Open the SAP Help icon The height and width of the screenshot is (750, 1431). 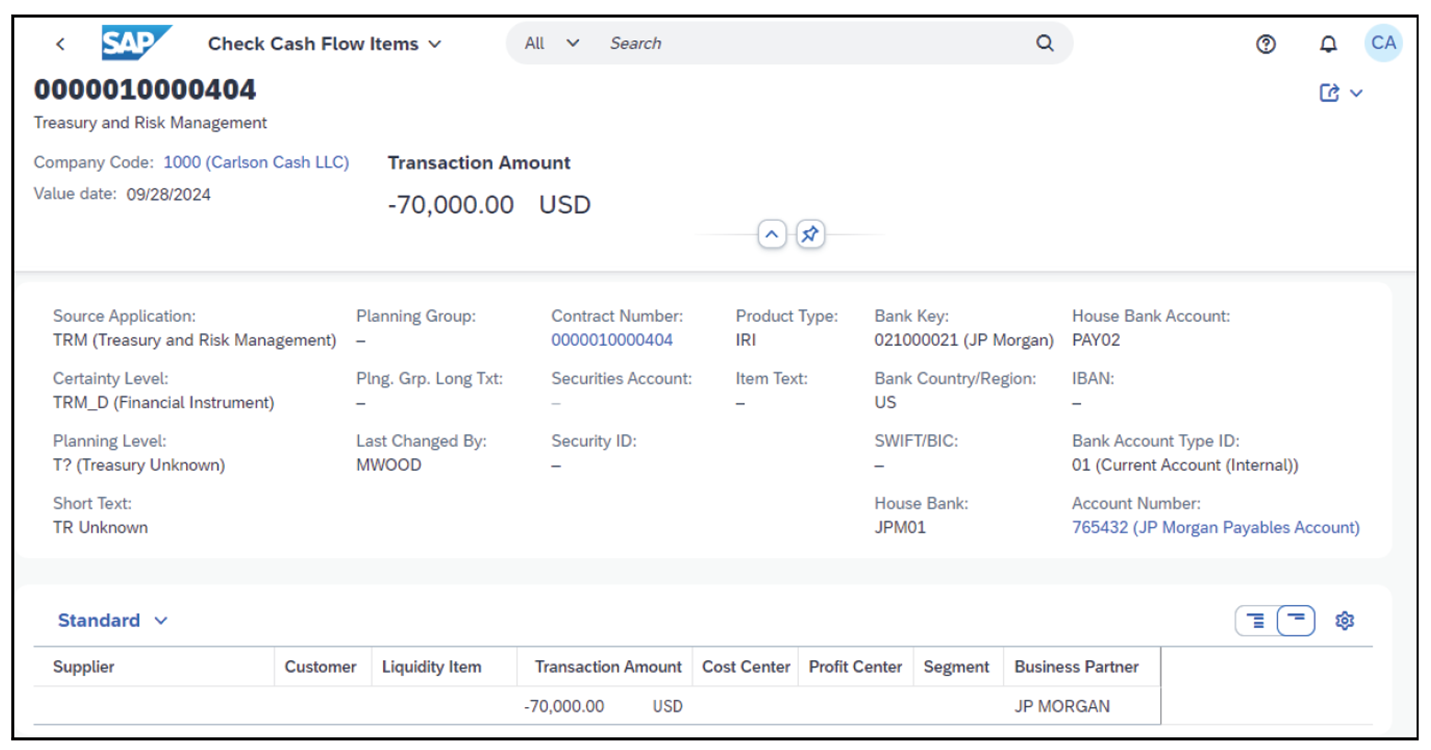(x=1266, y=44)
